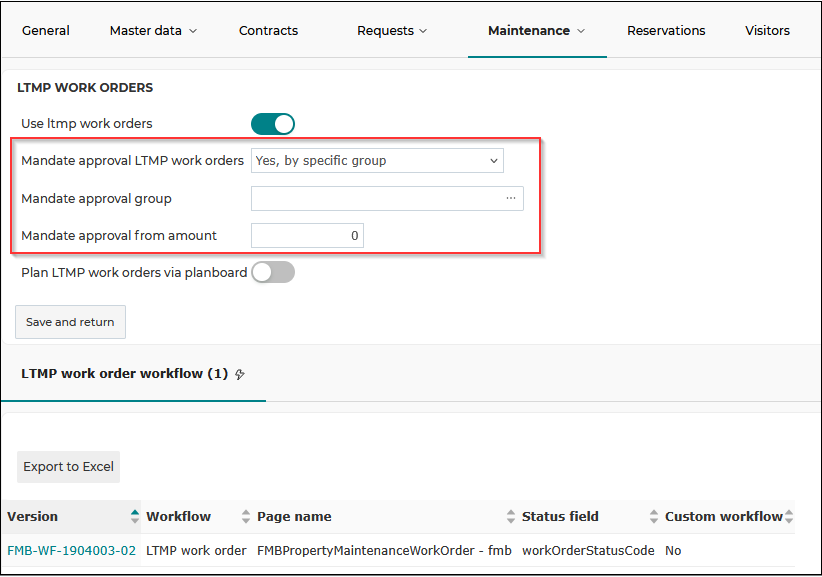Click the FMBPropertyMaintenanceWorkOrder - fmb page name cell
822x577 pixels.
(384, 550)
